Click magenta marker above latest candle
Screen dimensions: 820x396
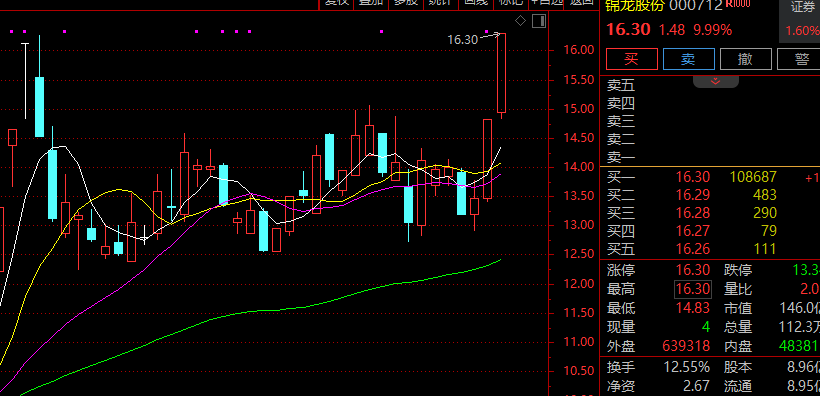pyautogui.click(x=487, y=31)
